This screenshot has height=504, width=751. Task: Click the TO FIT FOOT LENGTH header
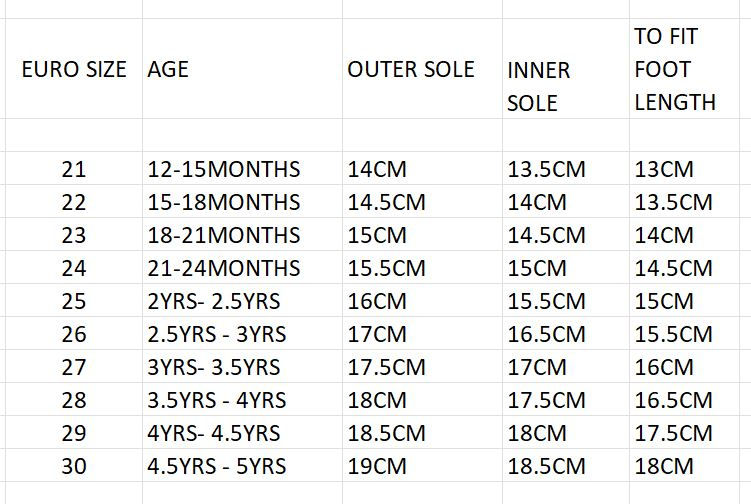pos(684,69)
